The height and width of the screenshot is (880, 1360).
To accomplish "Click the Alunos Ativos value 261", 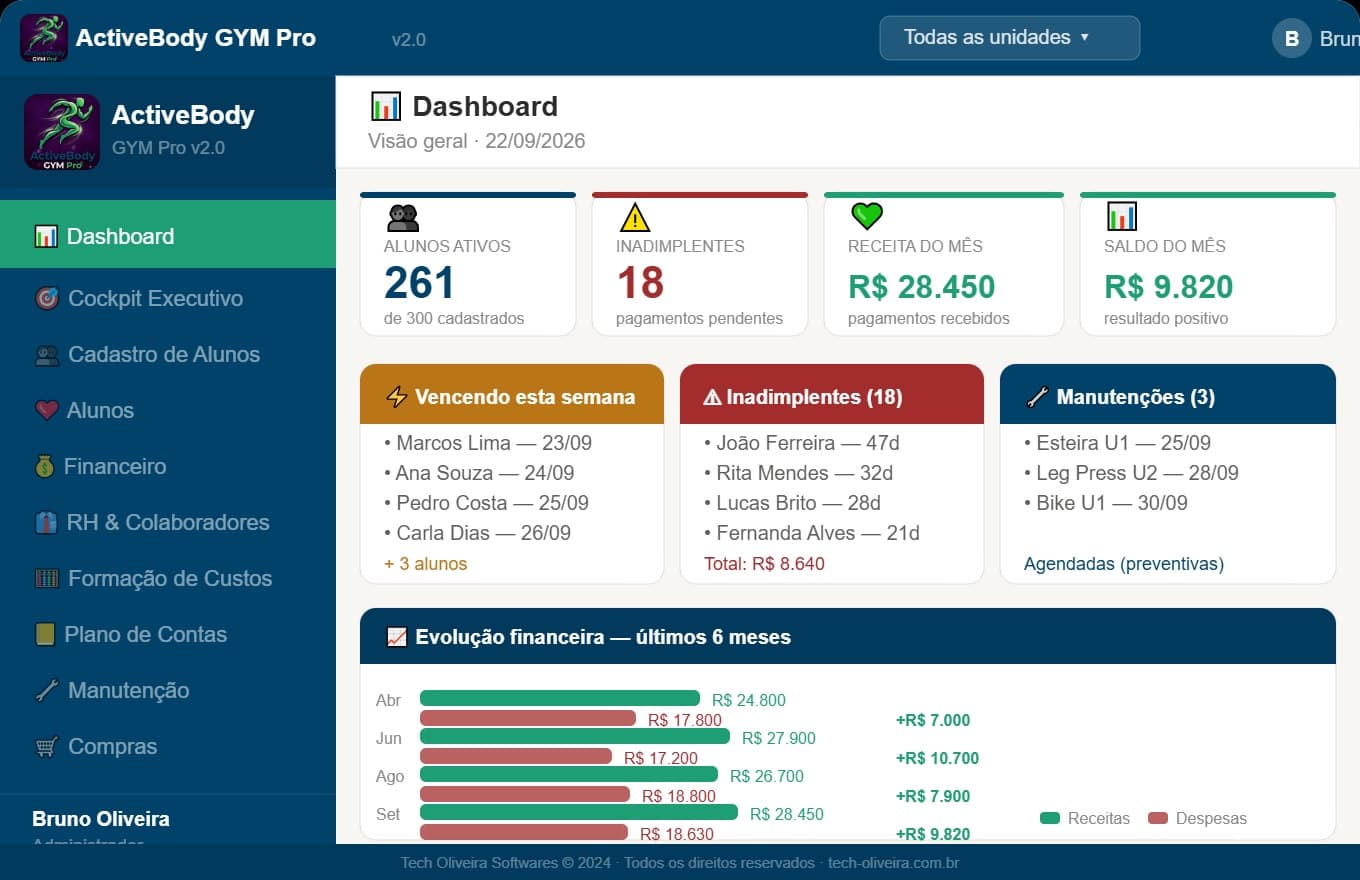I will click(x=419, y=283).
